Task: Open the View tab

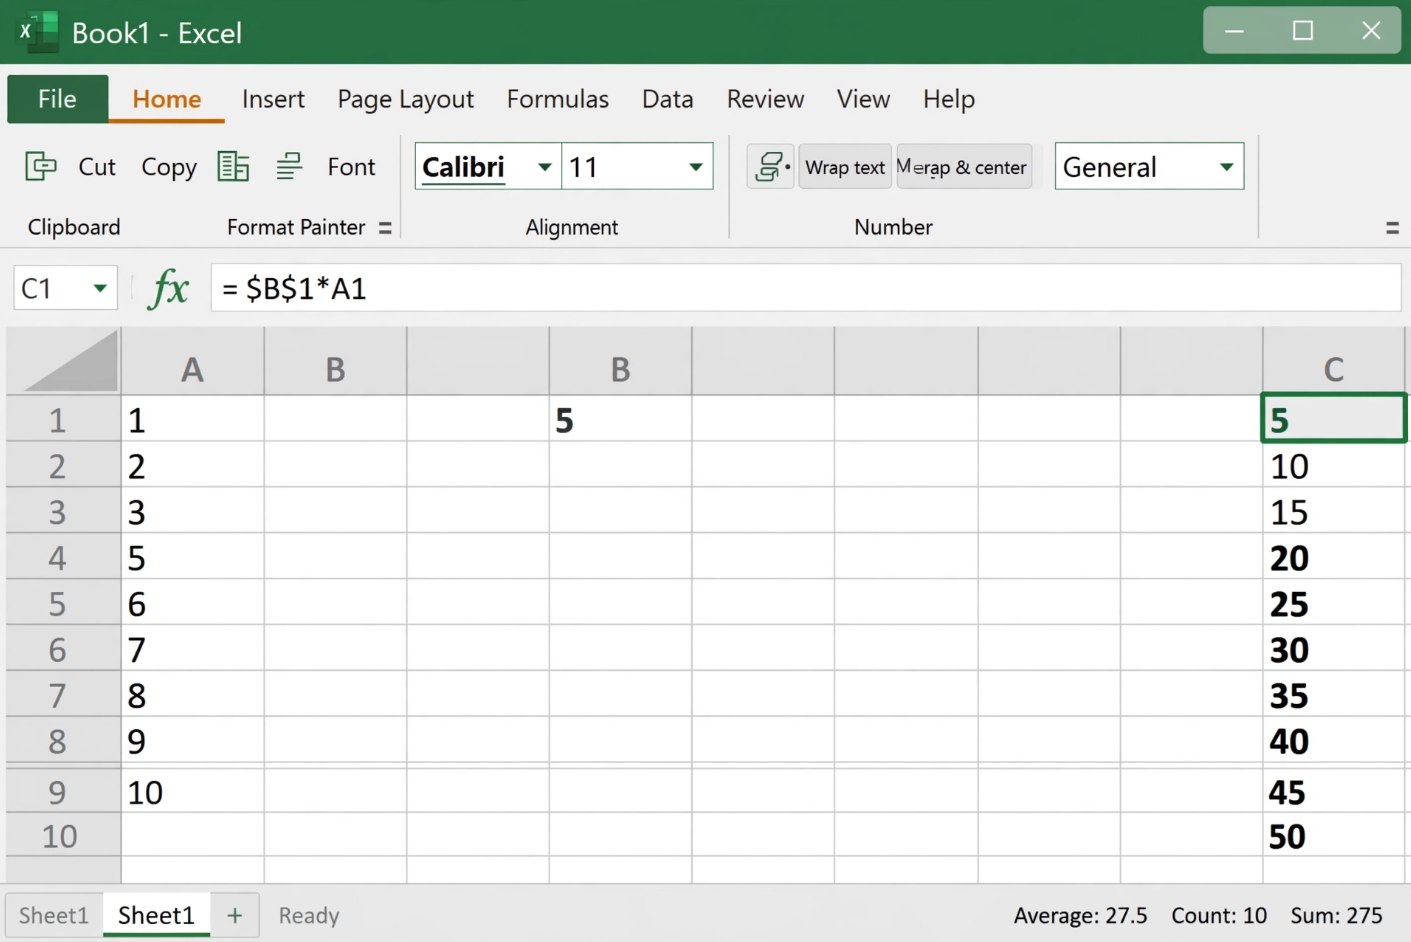Action: (863, 99)
